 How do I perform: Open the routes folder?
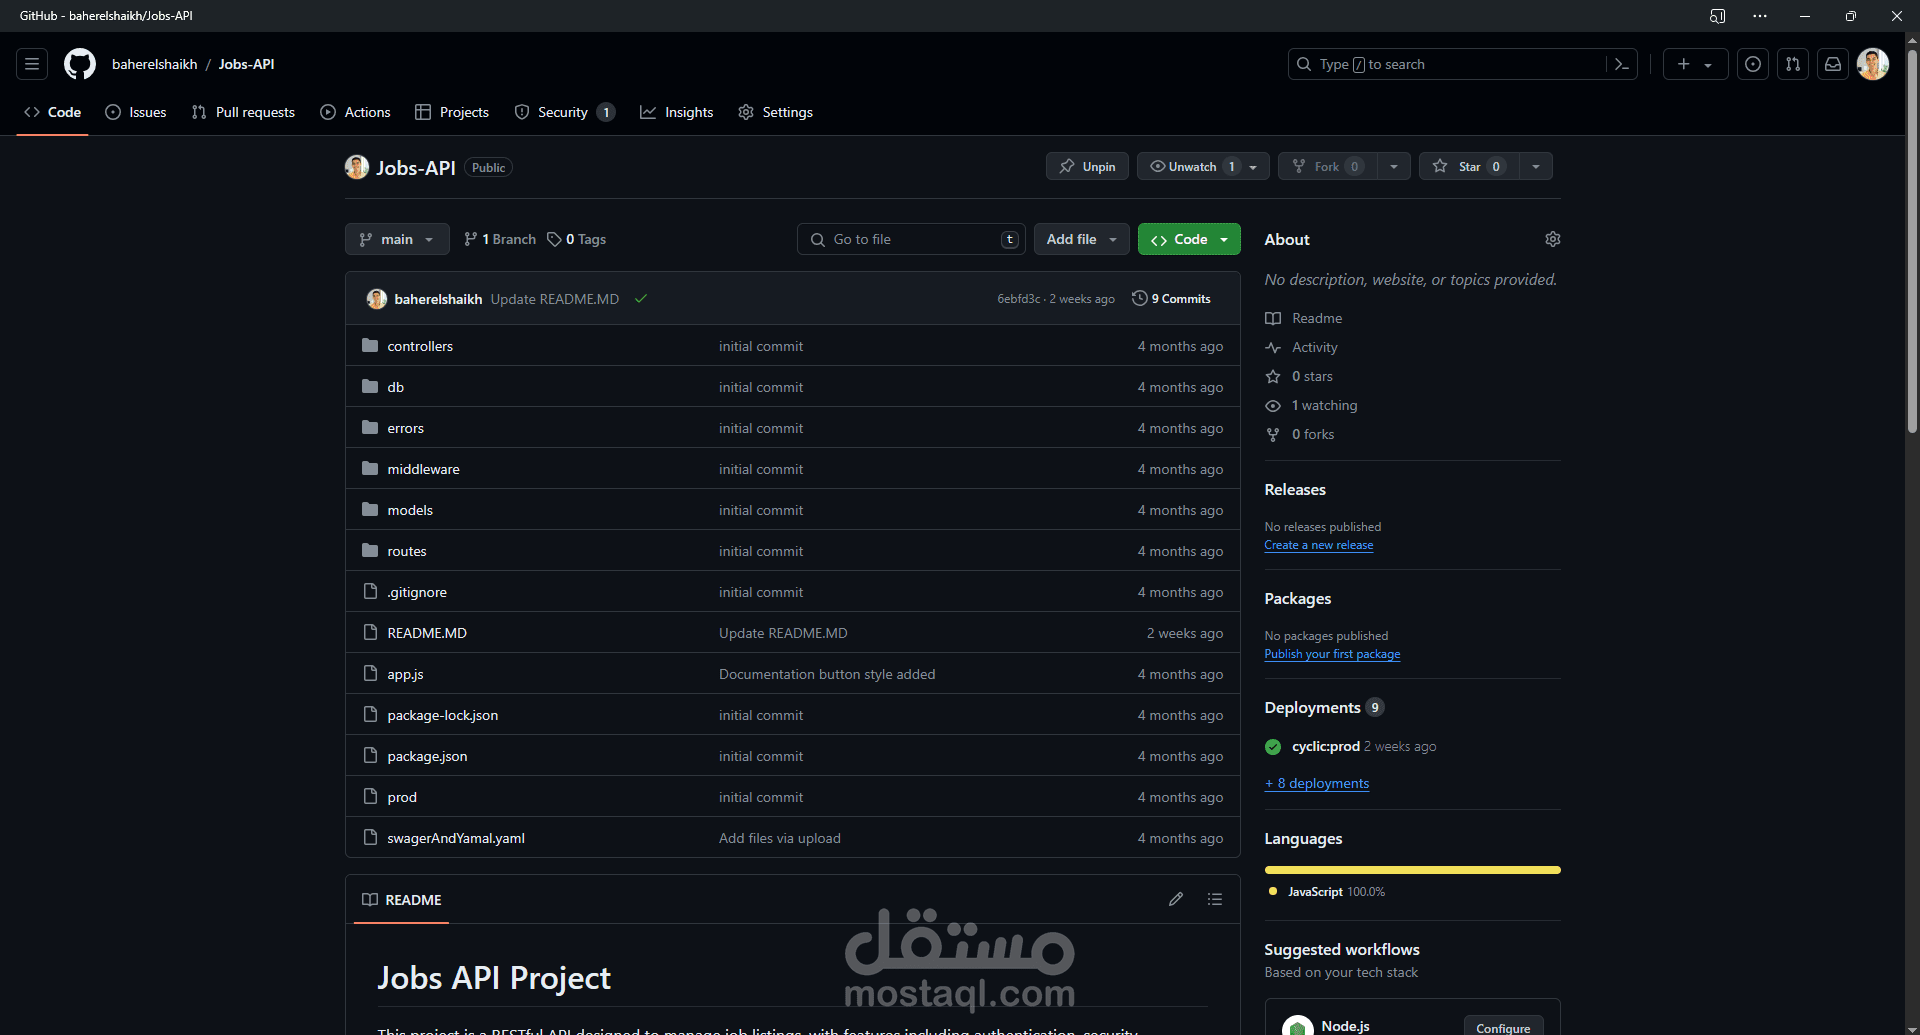click(x=407, y=551)
